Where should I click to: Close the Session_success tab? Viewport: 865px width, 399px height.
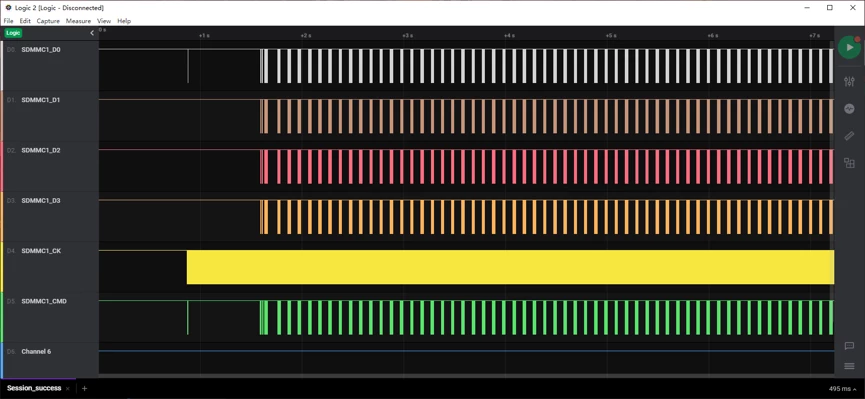coord(68,389)
